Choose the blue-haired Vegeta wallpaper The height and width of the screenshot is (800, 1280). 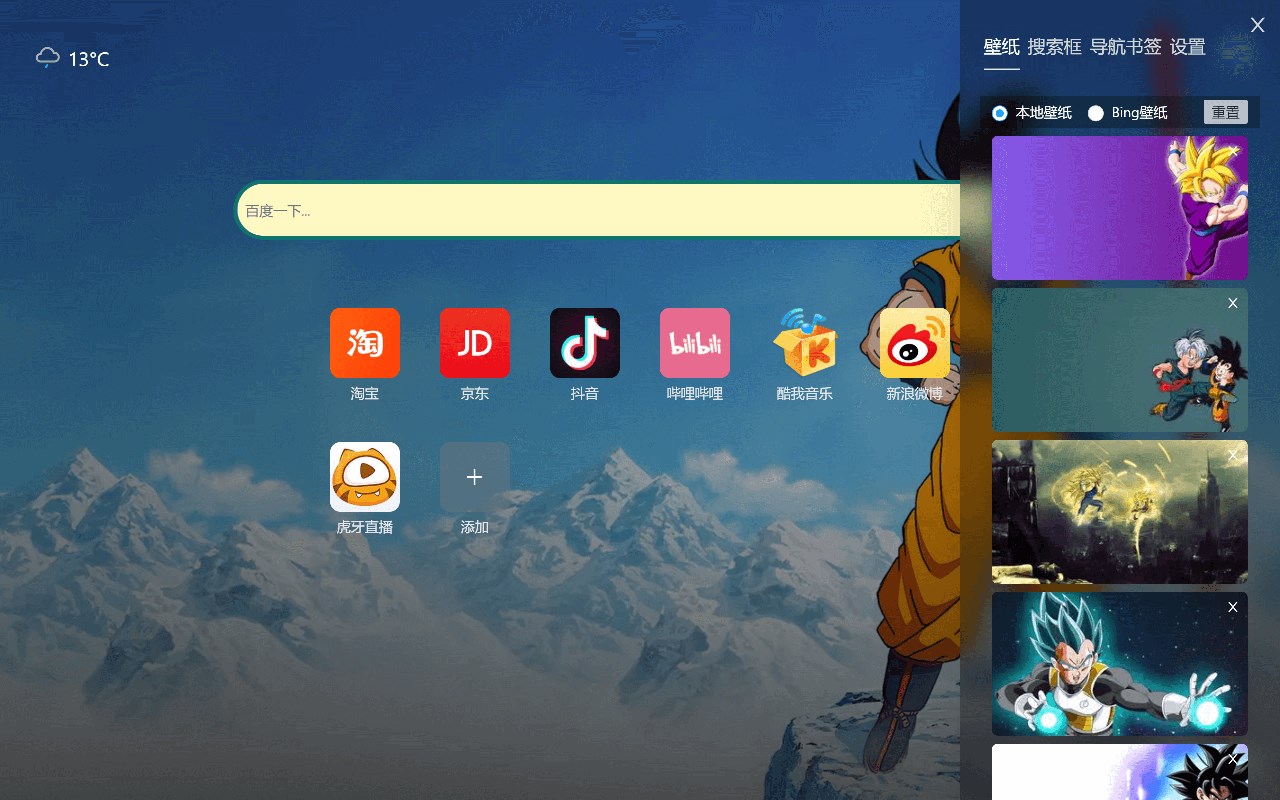click(1120, 664)
